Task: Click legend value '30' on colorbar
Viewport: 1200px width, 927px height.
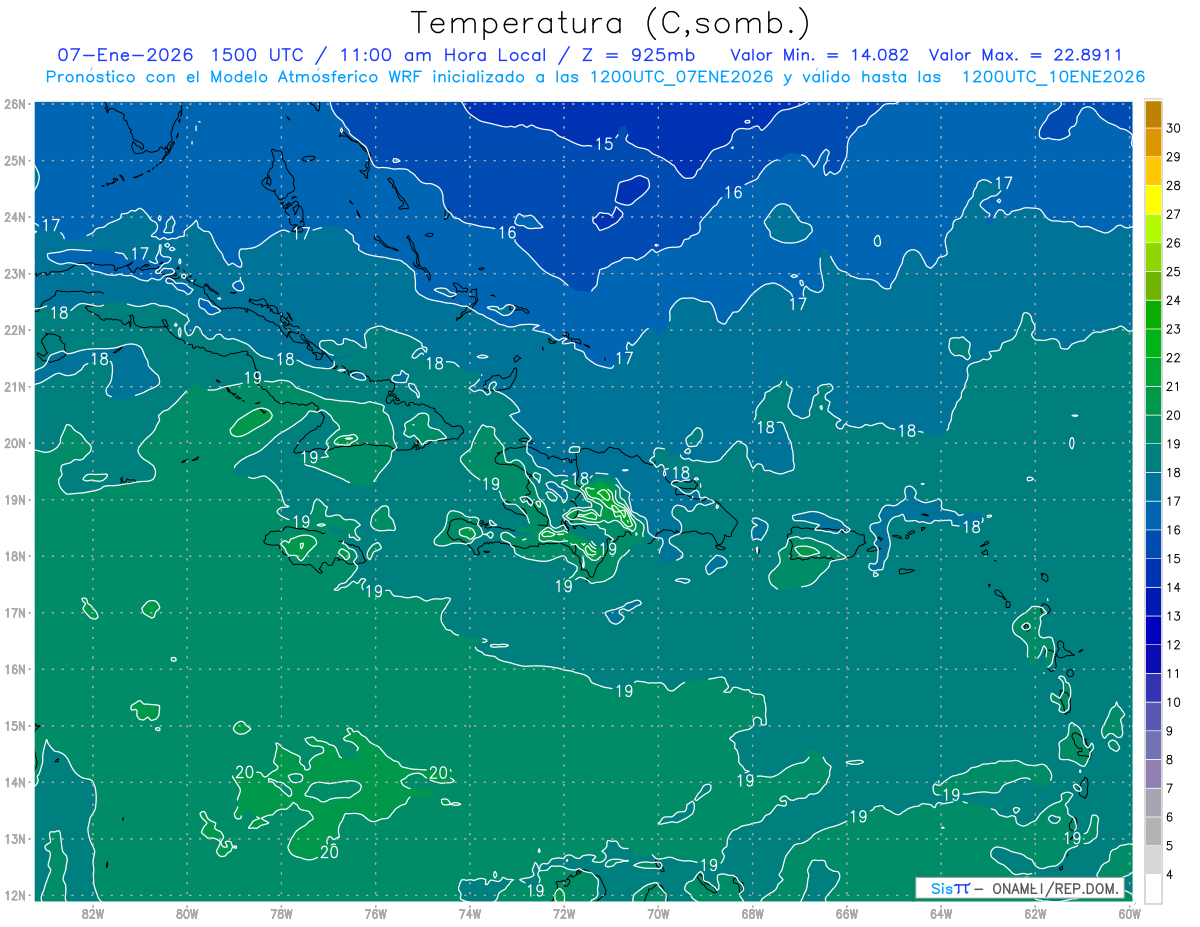Action: [1174, 128]
